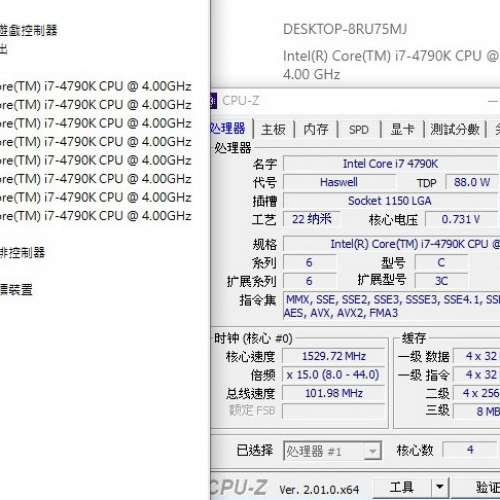
Task: Click the 规格 specification field
Action: click(391, 244)
